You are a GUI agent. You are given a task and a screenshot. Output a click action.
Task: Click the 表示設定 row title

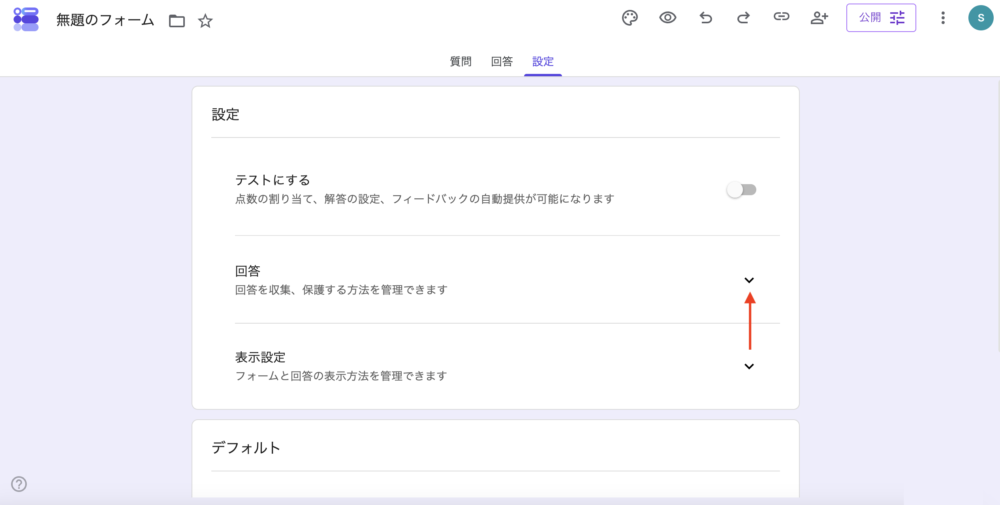tap(260, 357)
